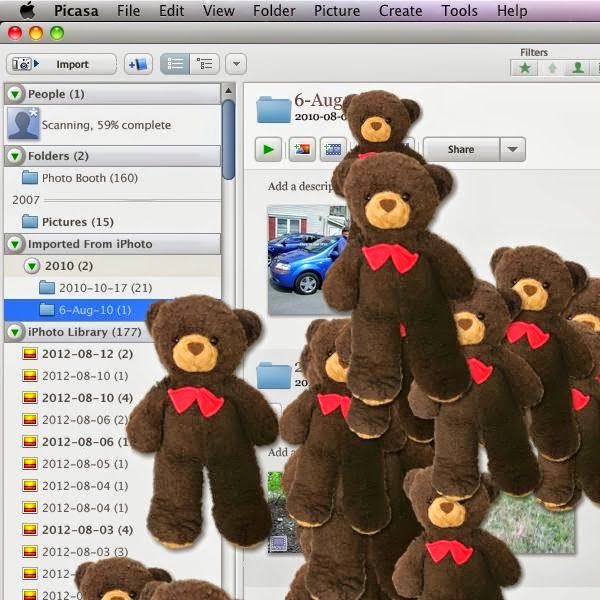Click the create new album icon

tap(138, 64)
